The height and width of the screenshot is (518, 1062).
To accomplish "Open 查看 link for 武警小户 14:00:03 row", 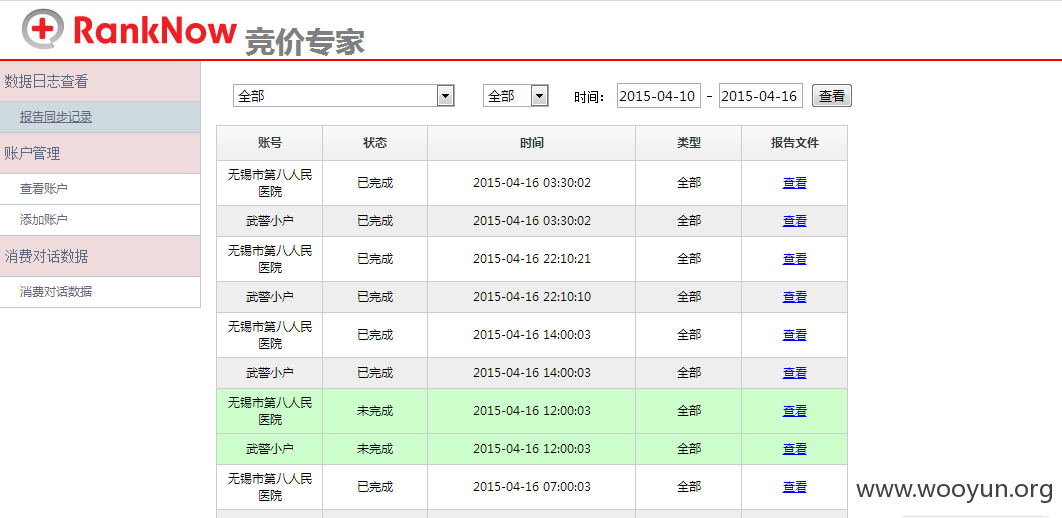I will click(x=794, y=372).
